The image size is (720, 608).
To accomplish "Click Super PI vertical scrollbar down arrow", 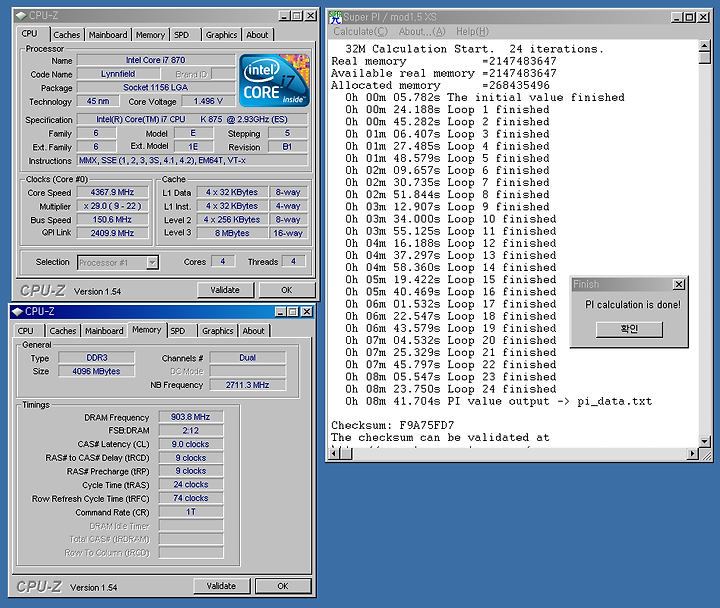I will (704, 441).
